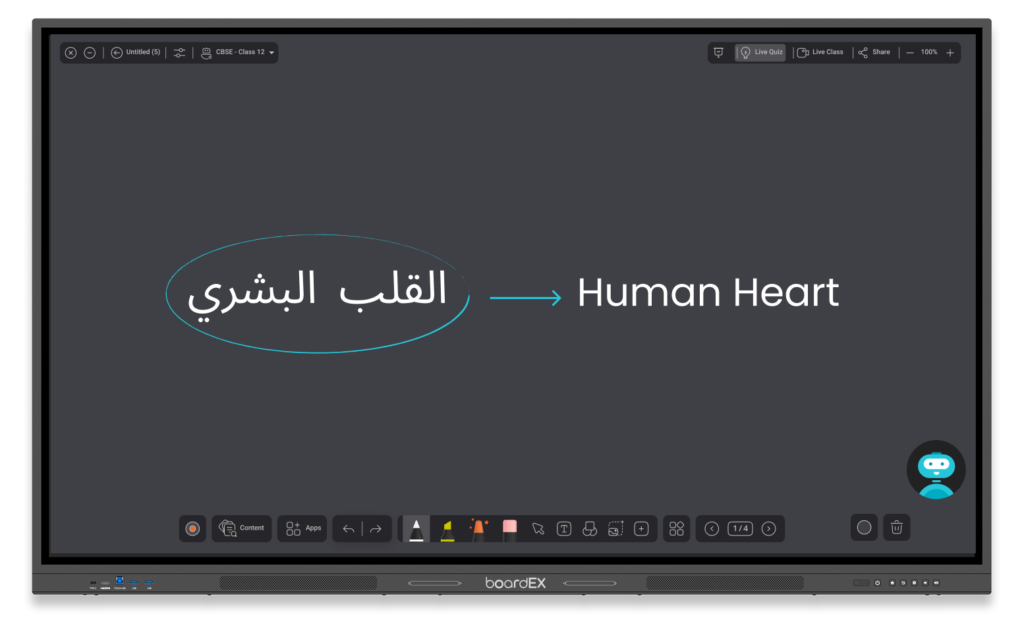Open the round color picker swatch
This screenshot has height=635, width=1024.
[864, 528]
